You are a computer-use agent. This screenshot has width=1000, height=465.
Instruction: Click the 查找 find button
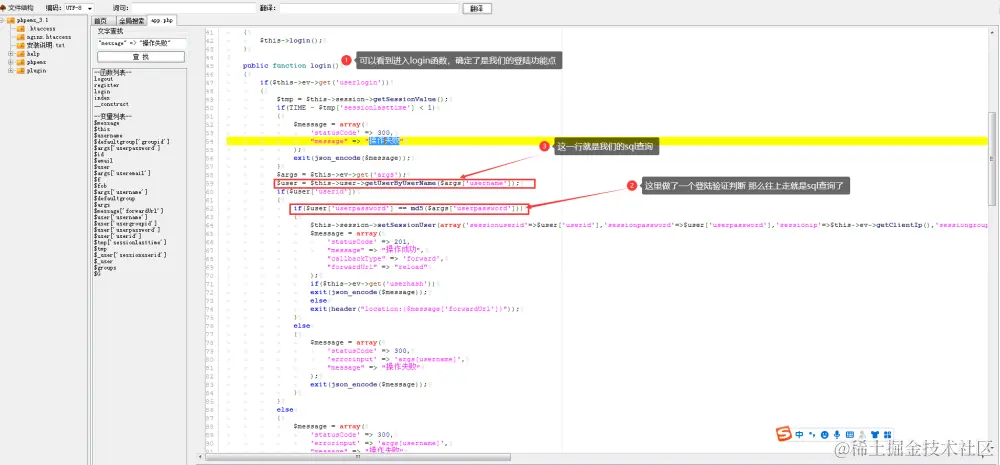[x=141, y=57]
